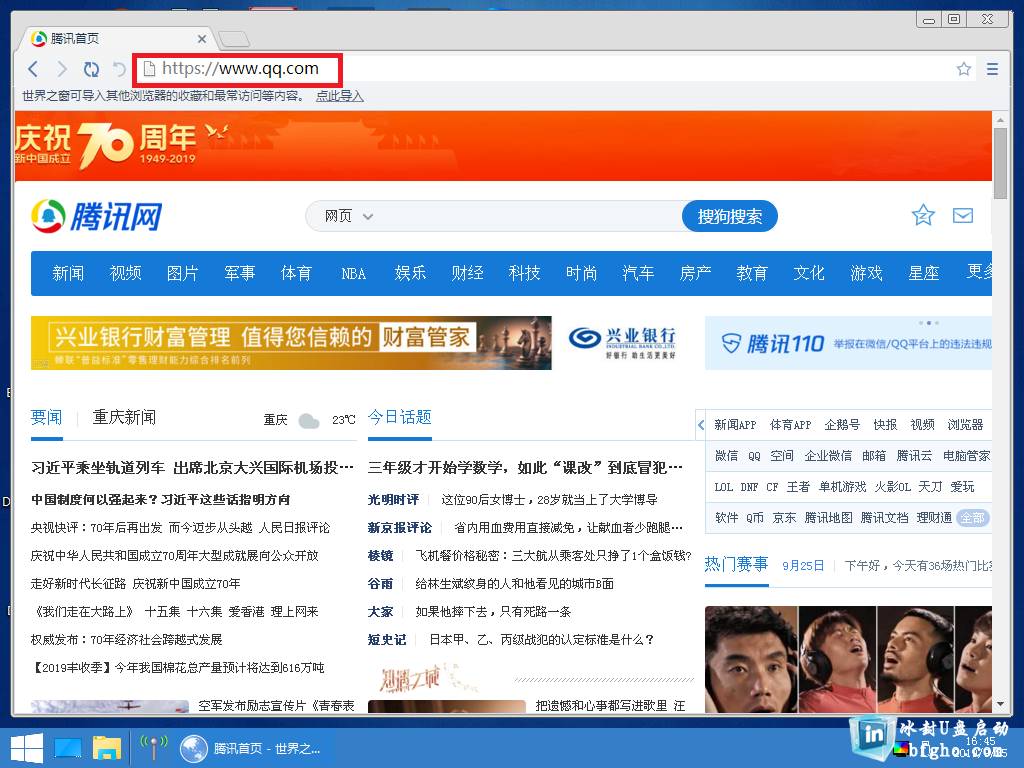The height and width of the screenshot is (768, 1024).
Task: Go back with the browser back arrow
Action: tap(33, 69)
